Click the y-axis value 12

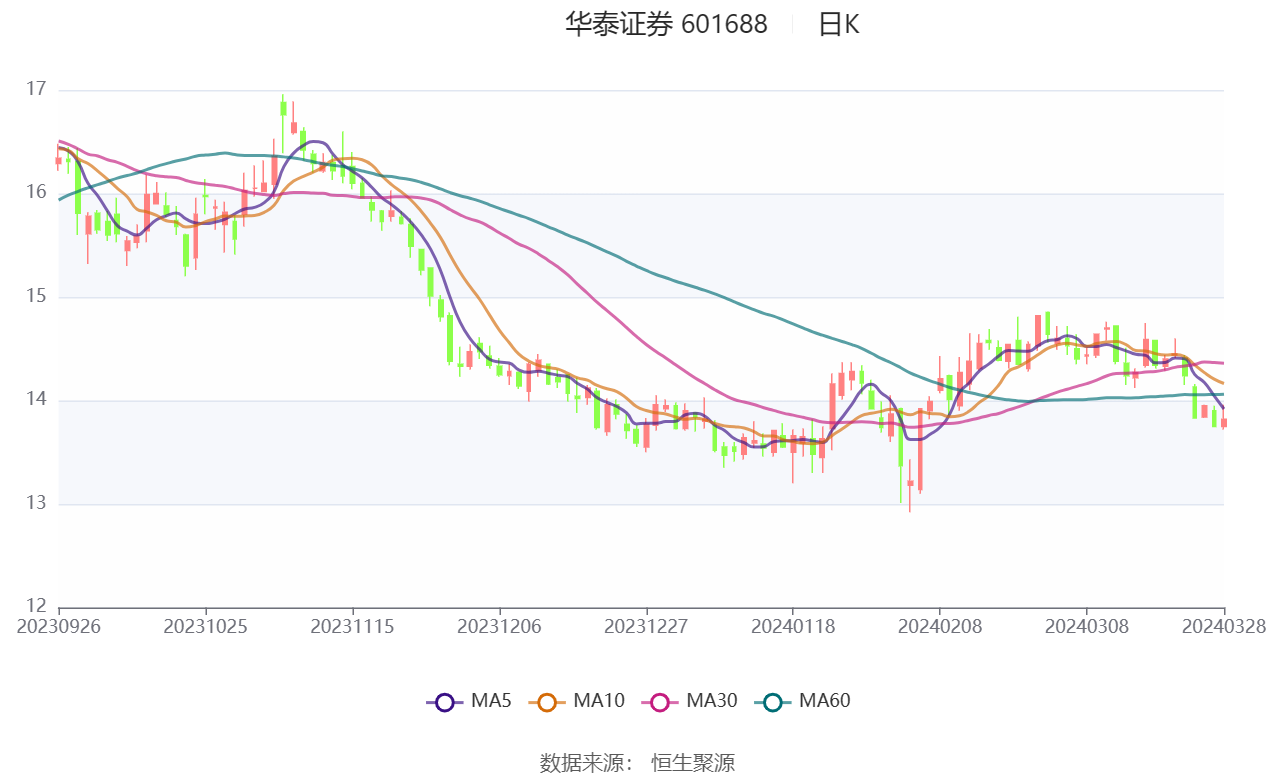(36, 607)
